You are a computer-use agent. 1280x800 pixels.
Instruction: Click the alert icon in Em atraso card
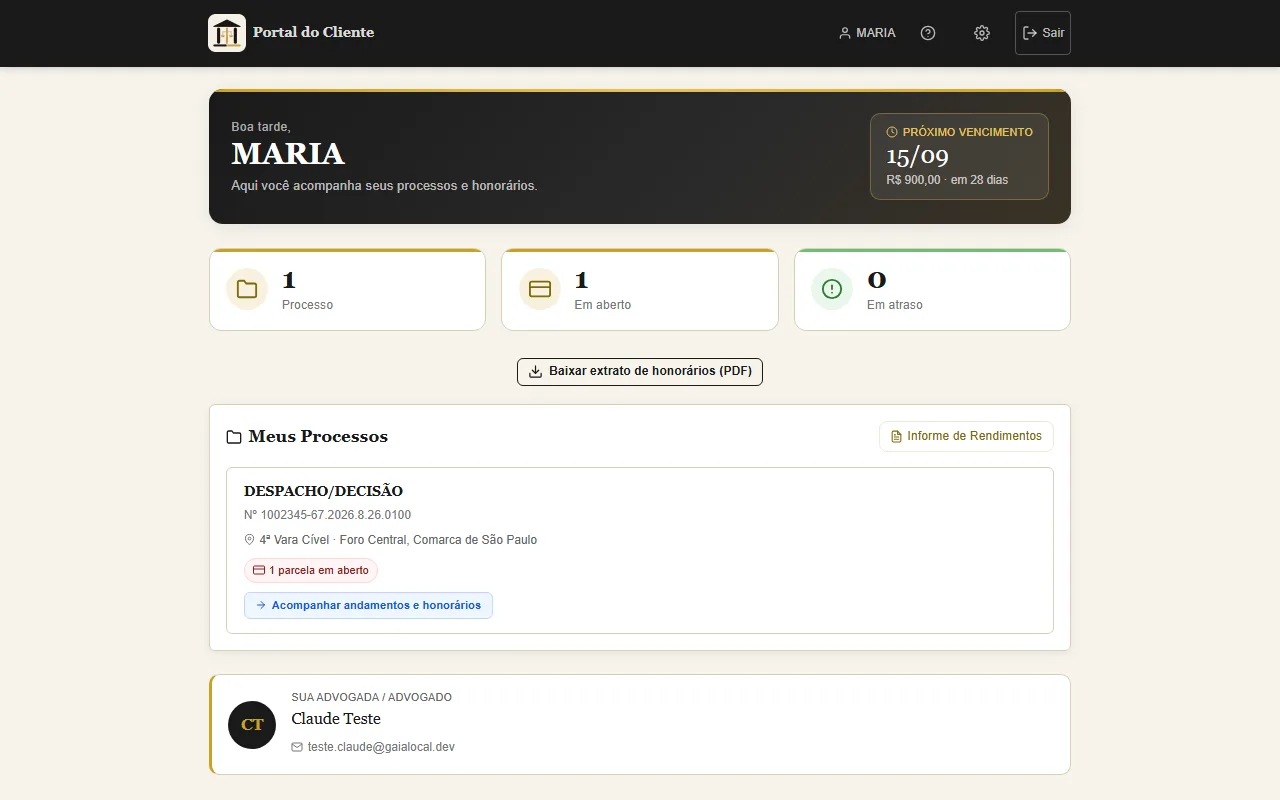coord(832,290)
